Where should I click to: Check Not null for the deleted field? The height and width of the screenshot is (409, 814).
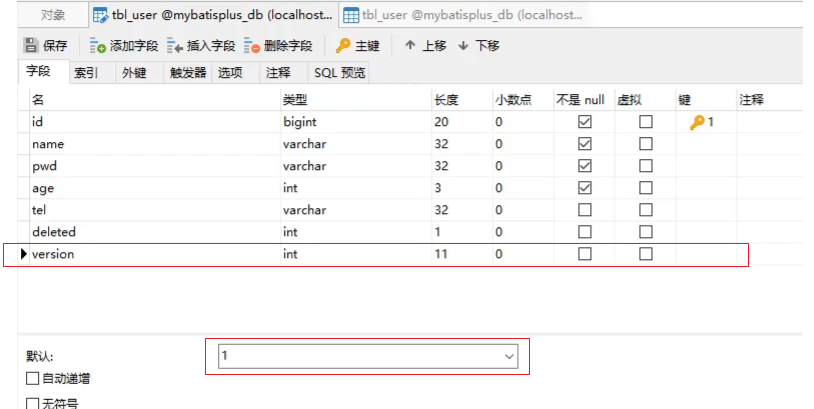(x=585, y=231)
